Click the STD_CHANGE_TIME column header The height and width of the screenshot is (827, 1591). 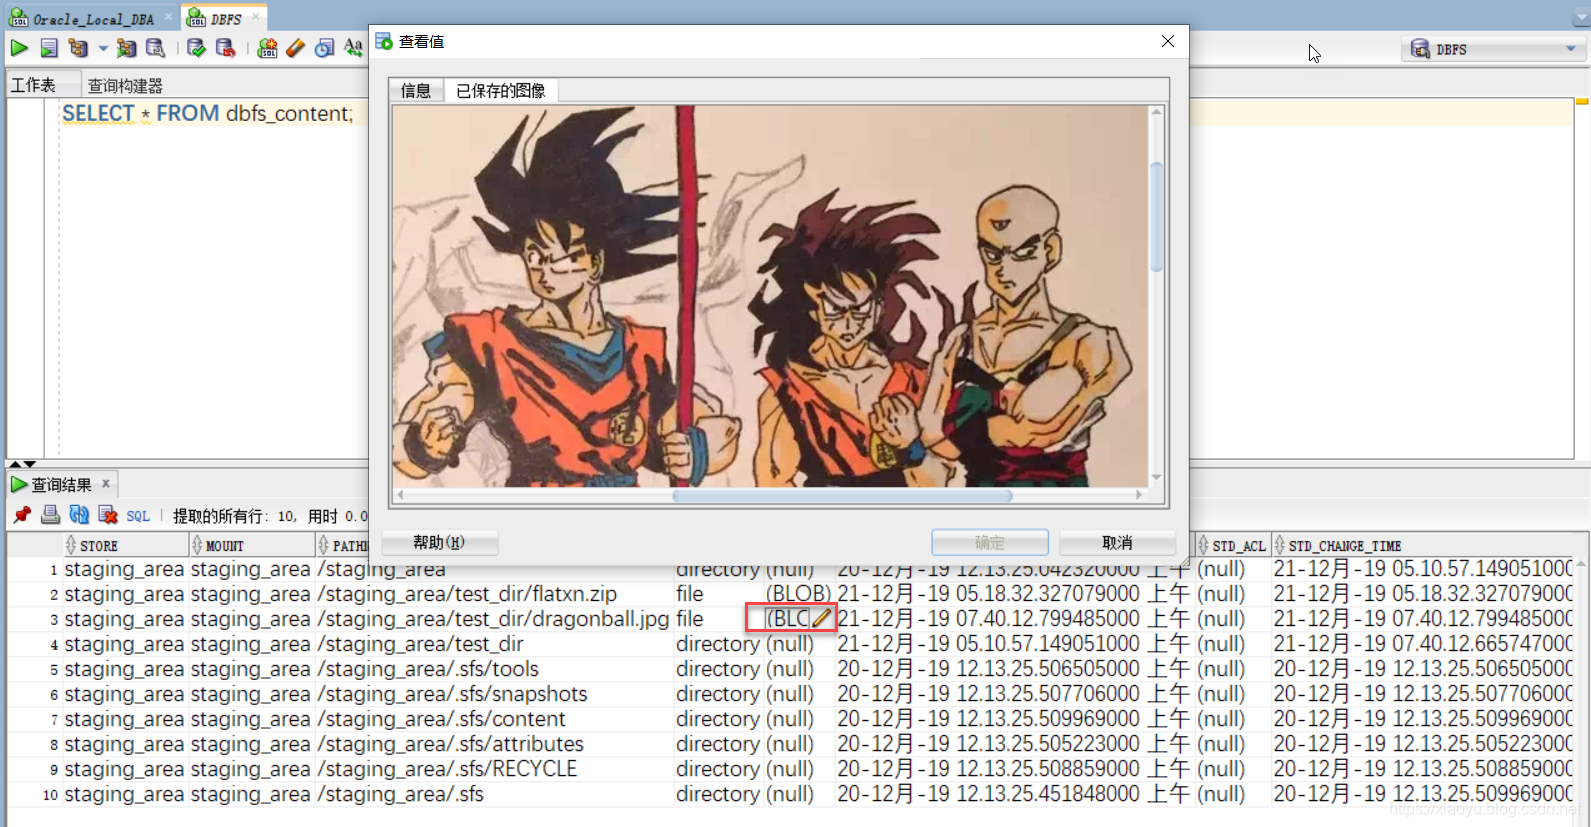click(x=1421, y=546)
